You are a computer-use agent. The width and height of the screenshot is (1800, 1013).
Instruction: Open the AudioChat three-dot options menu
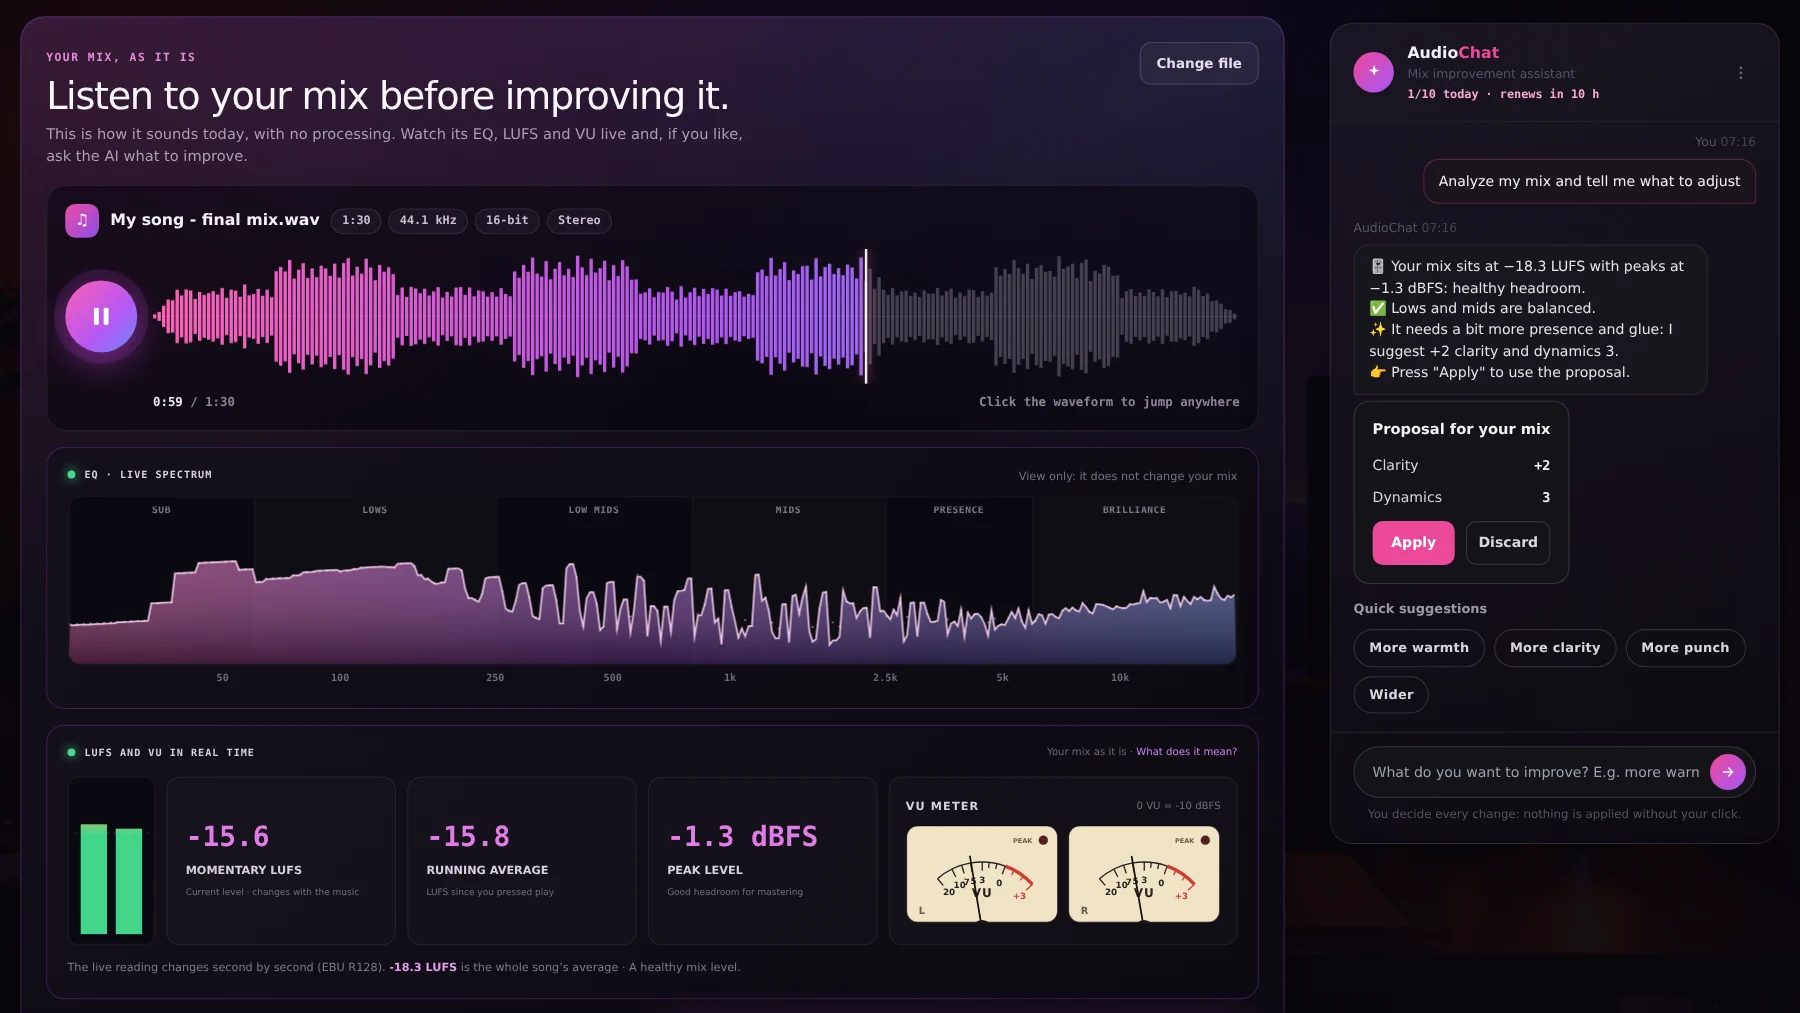point(1740,73)
